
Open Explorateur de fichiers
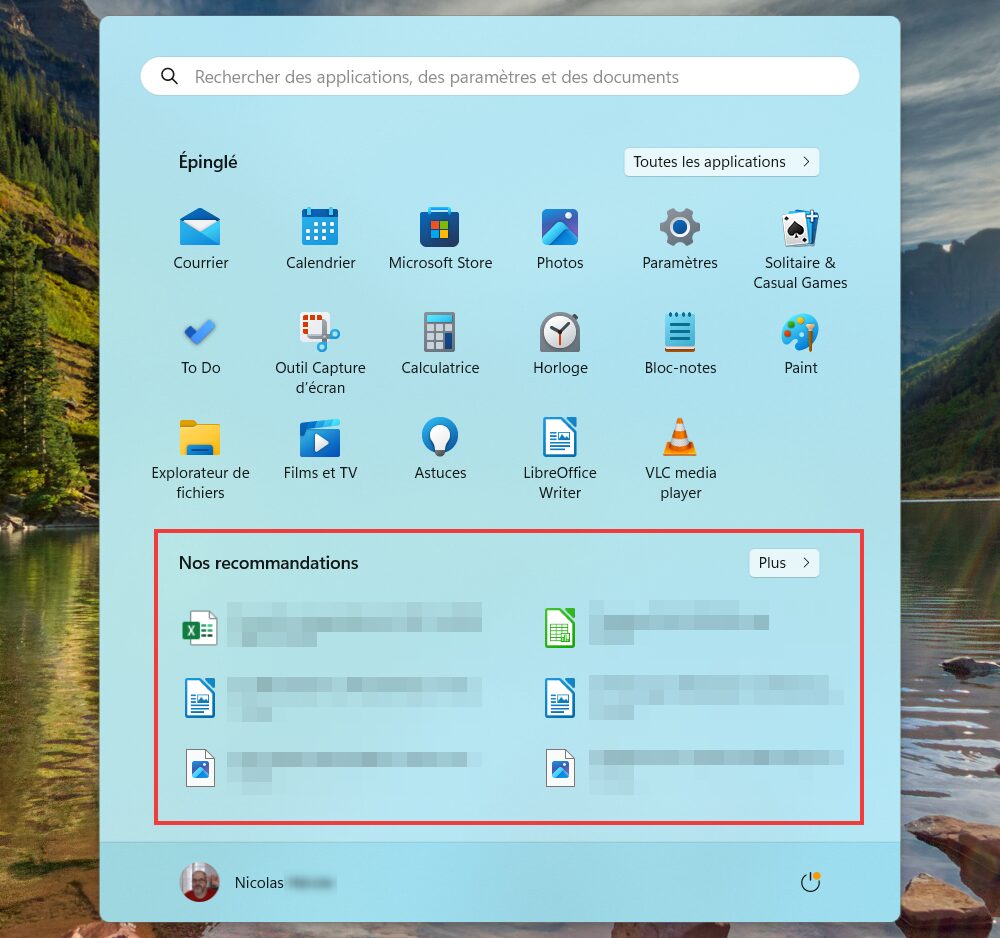(200, 458)
